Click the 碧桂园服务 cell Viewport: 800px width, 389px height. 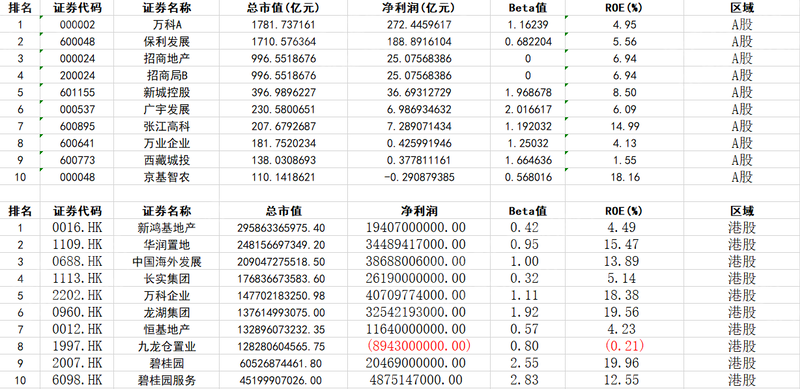click(x=166, y=380)
